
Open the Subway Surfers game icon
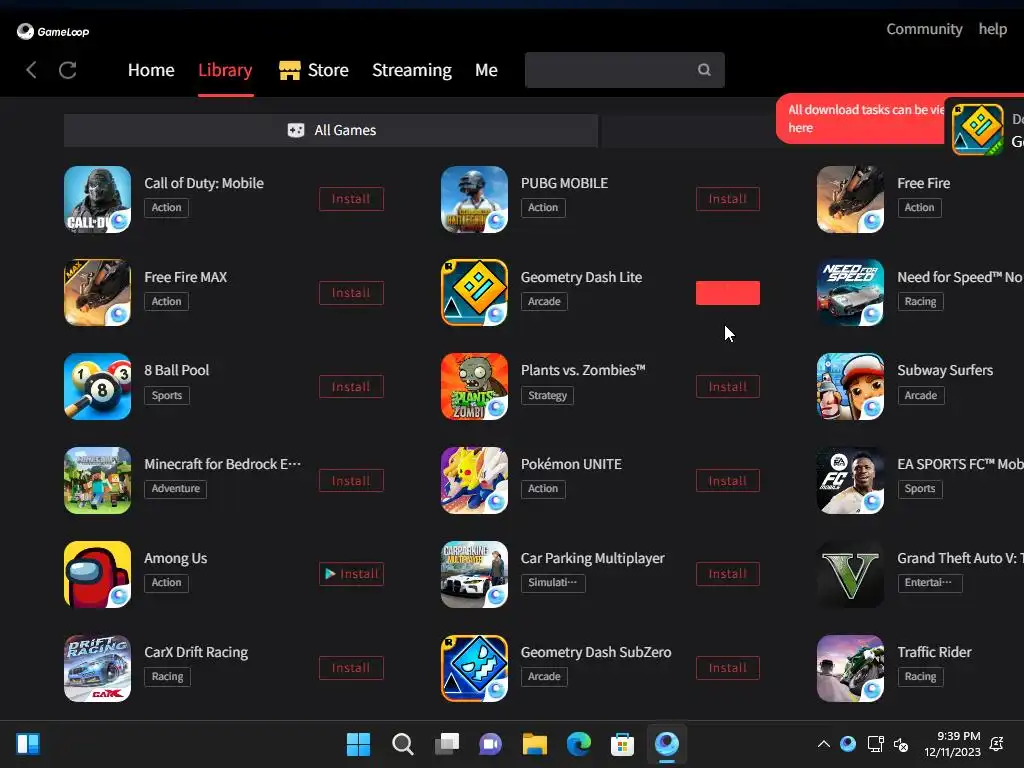click(x=850, y=387)
